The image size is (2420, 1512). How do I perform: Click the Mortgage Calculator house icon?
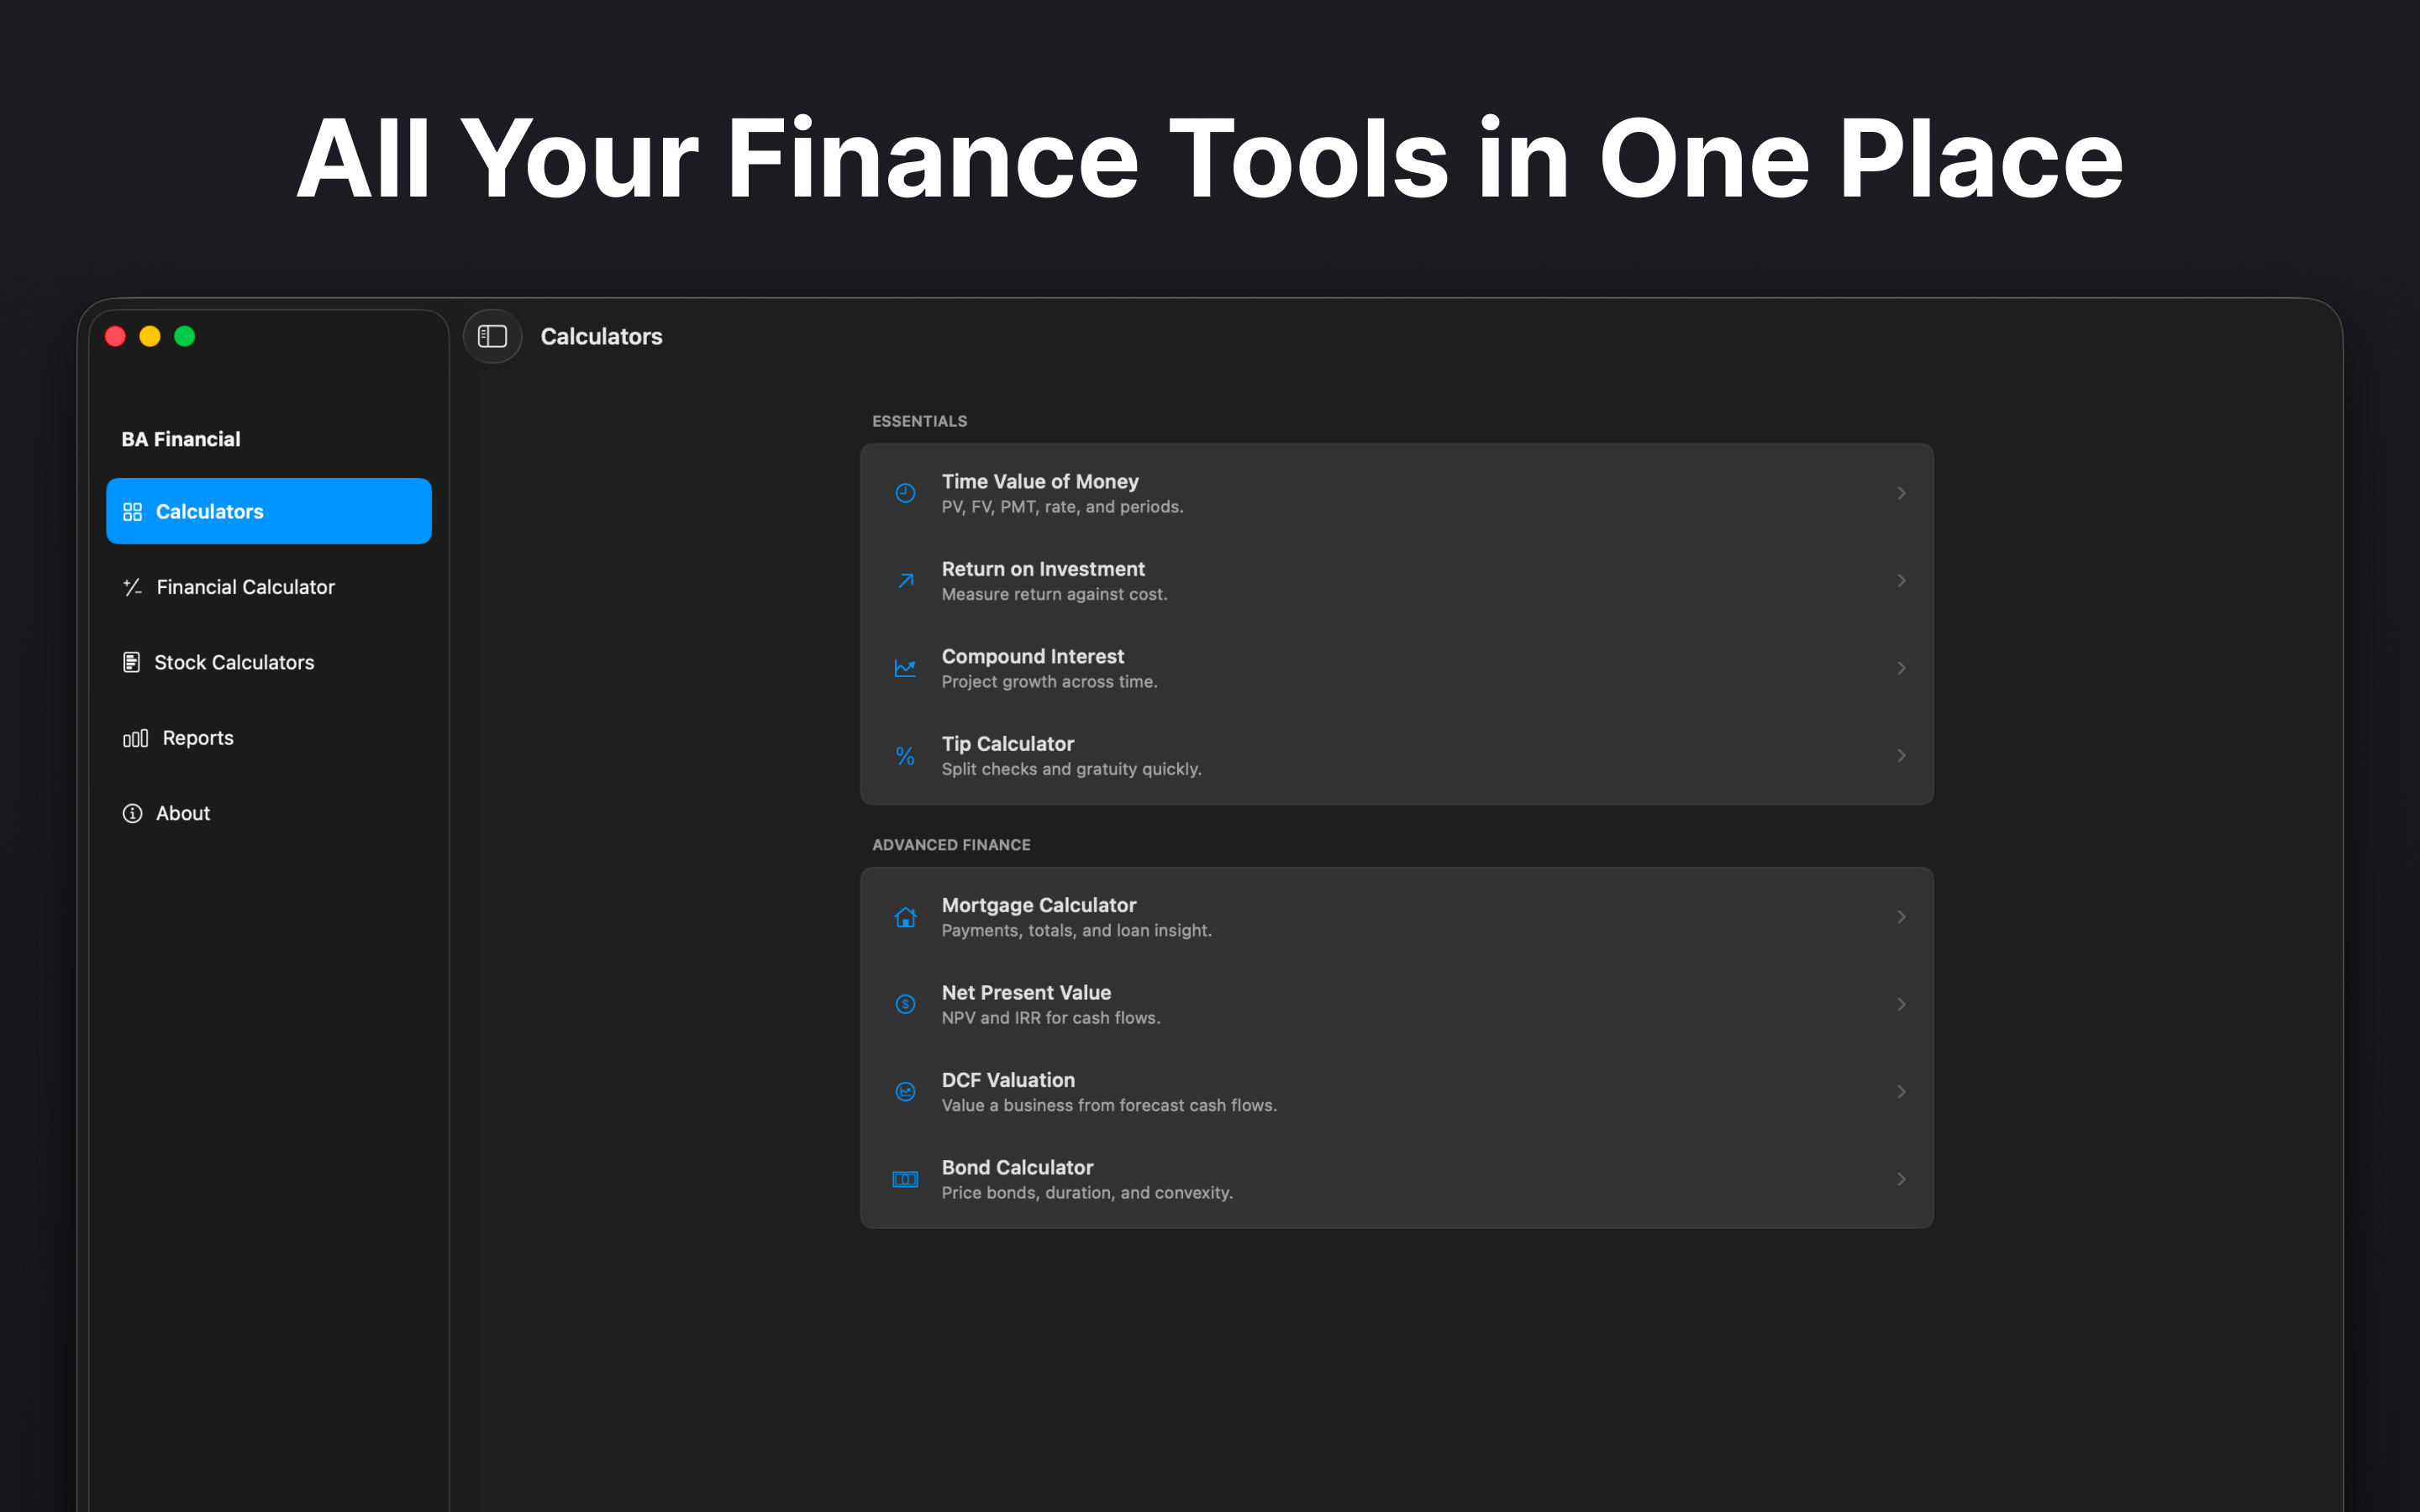(905, 917)
